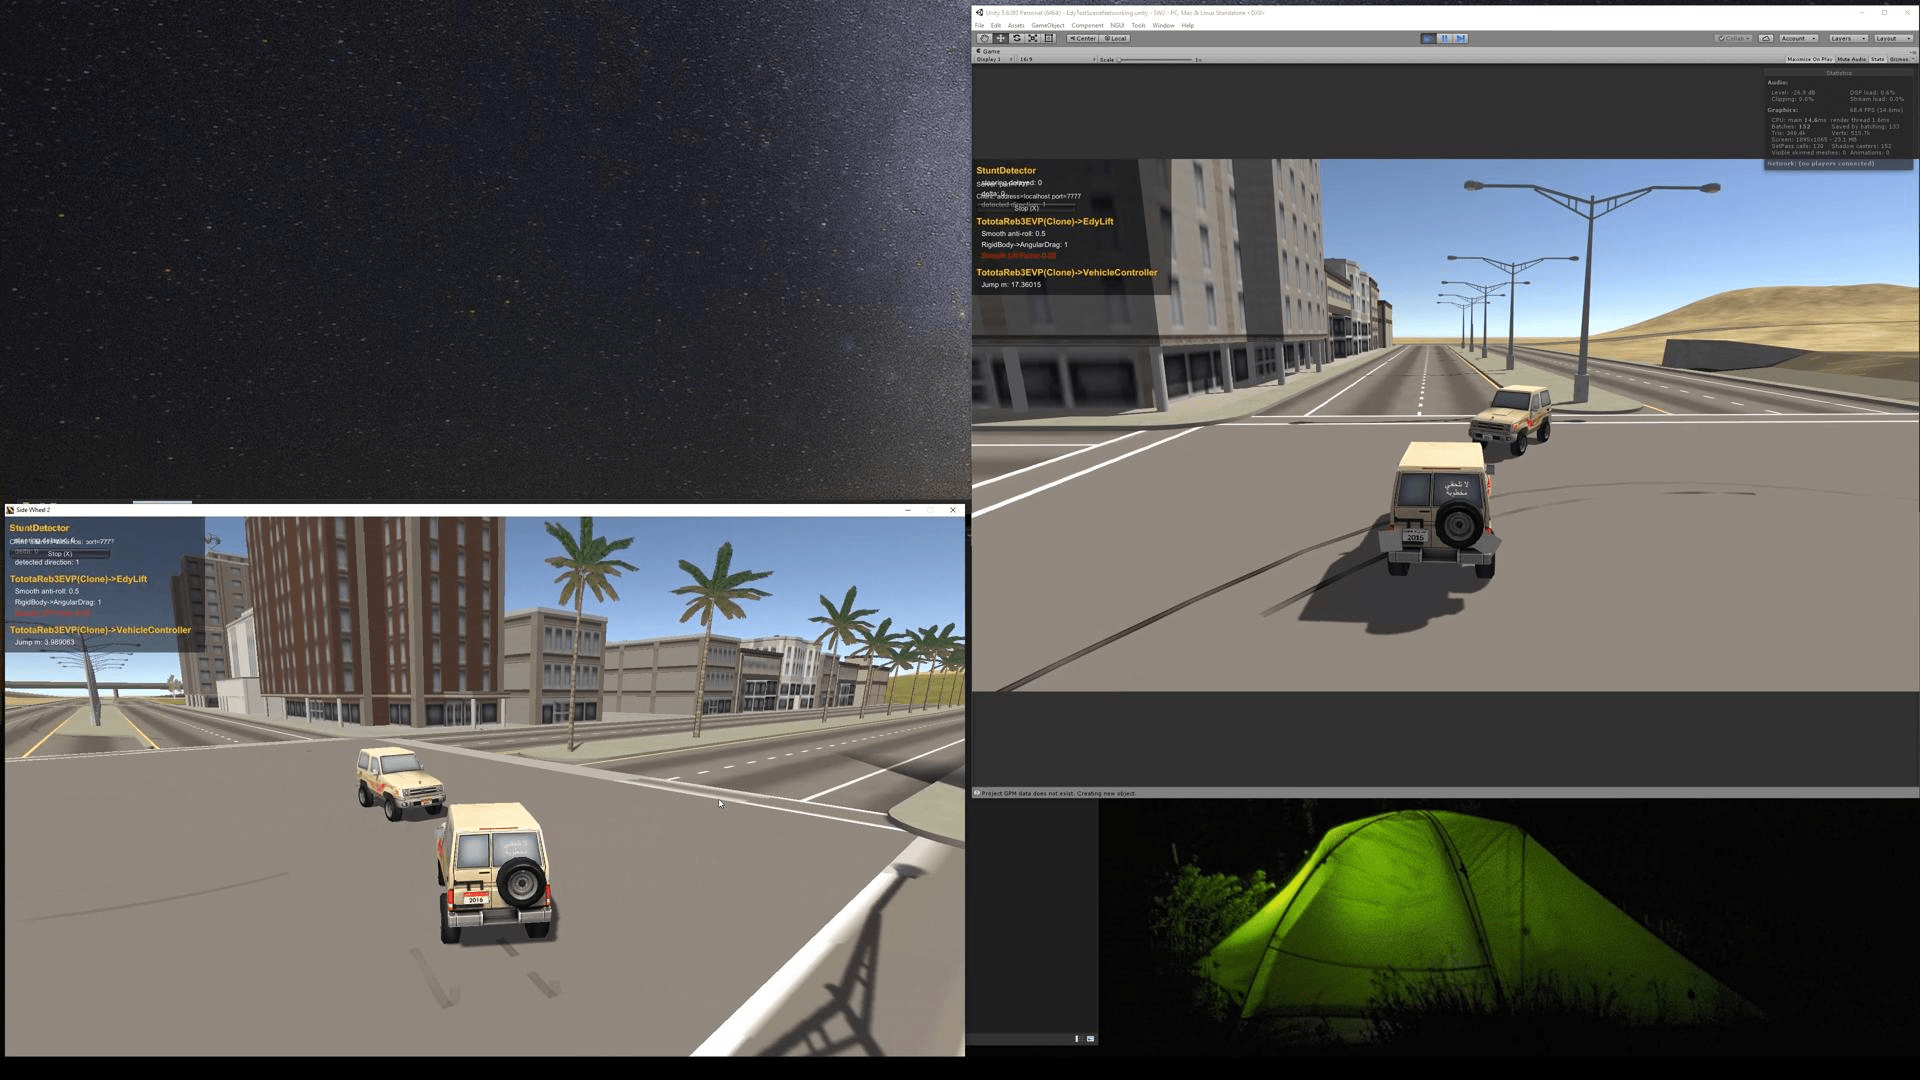1920x1080 pixels.
Task: Select the Hand tool in Unity toolbar
Action: [985, 38]
